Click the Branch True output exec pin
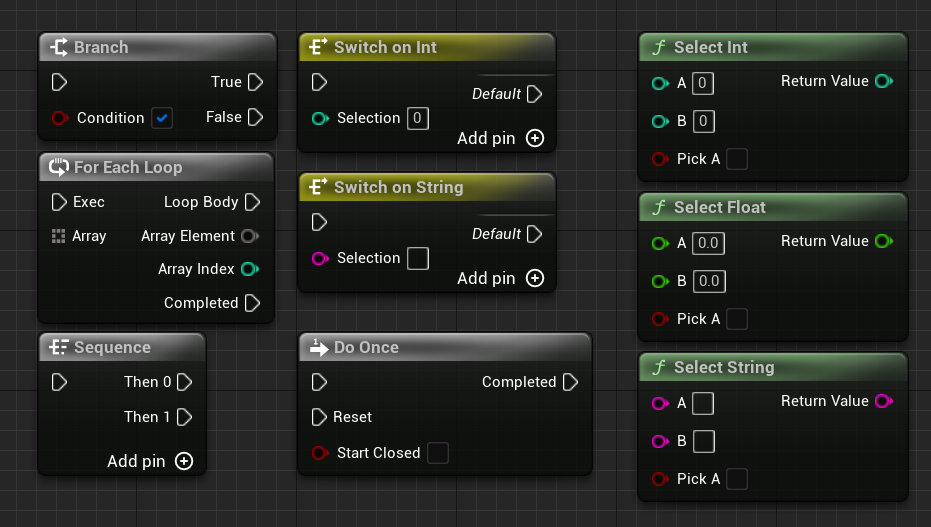Screen dimensions: 931x527 tap(255, 82)
